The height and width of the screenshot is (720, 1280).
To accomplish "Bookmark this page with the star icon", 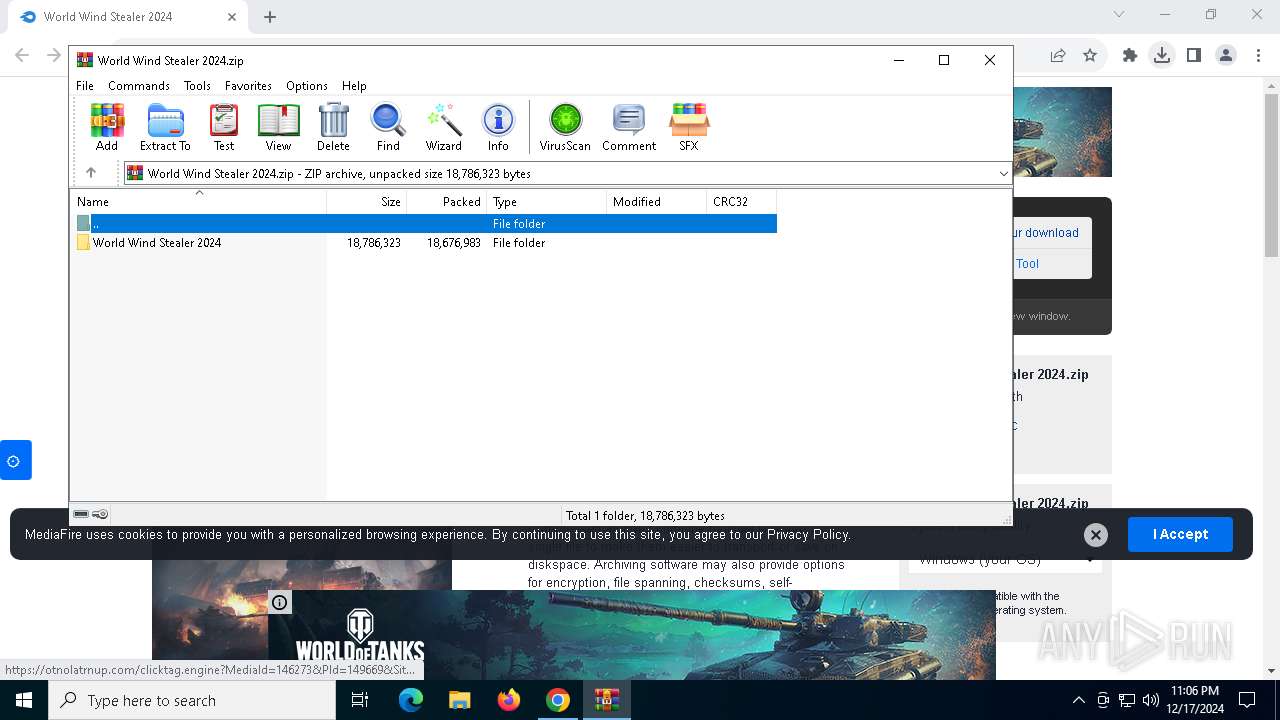I will tap(1090, 56).
